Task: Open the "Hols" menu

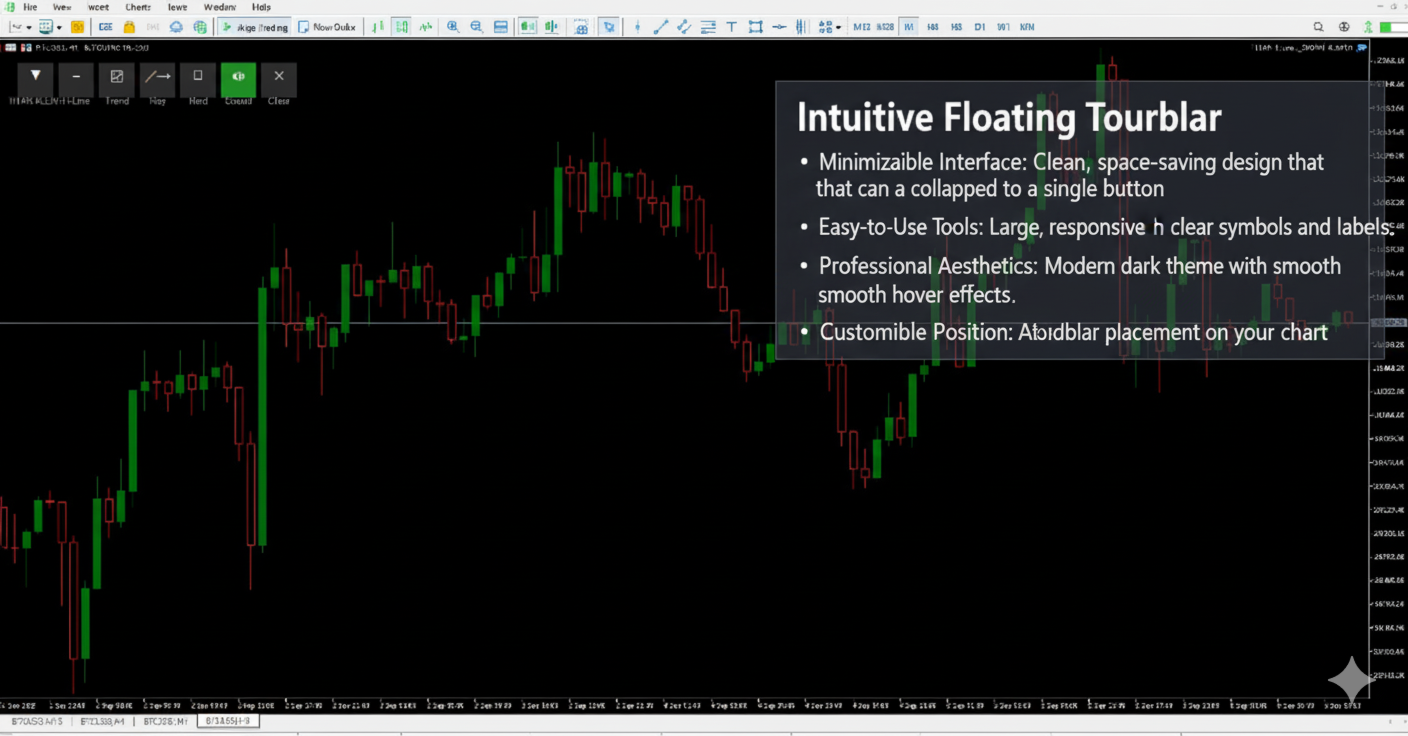Action: click(x=262, y=7)
